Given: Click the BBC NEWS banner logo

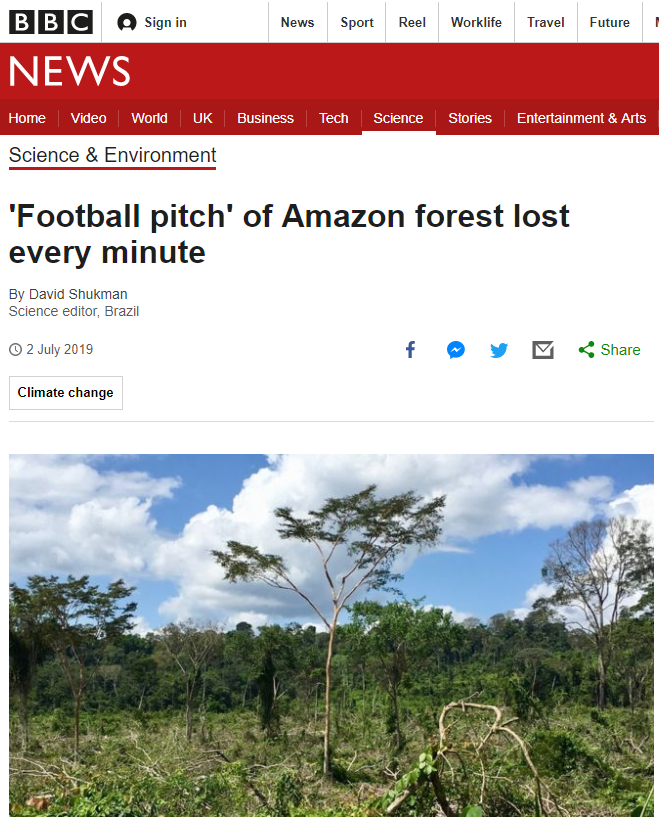Looking at the screenshot, I should click(70, 72).
